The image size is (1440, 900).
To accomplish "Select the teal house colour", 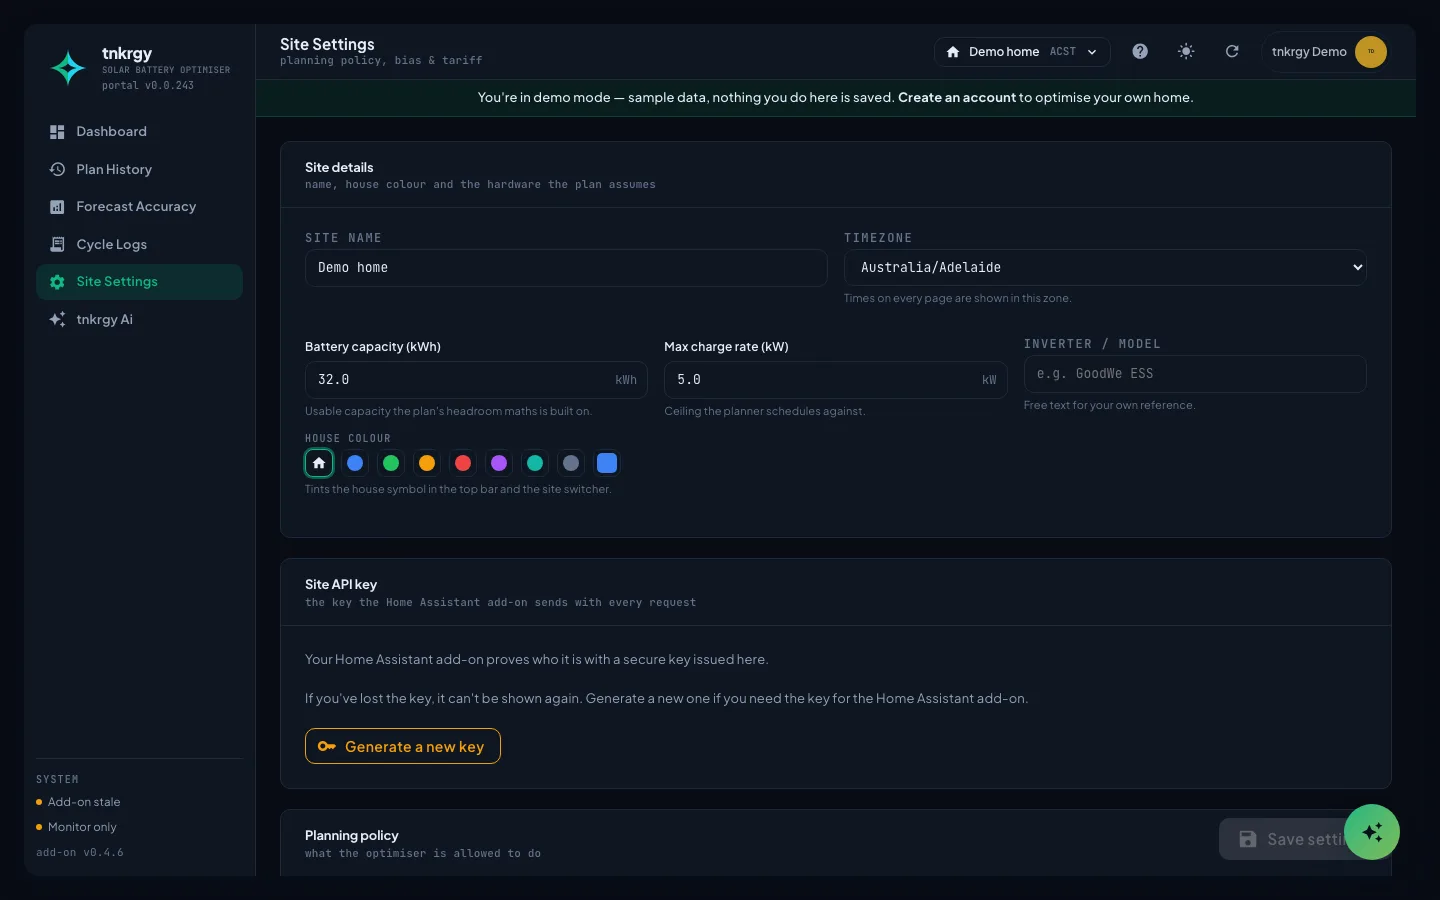I will 535,463.
